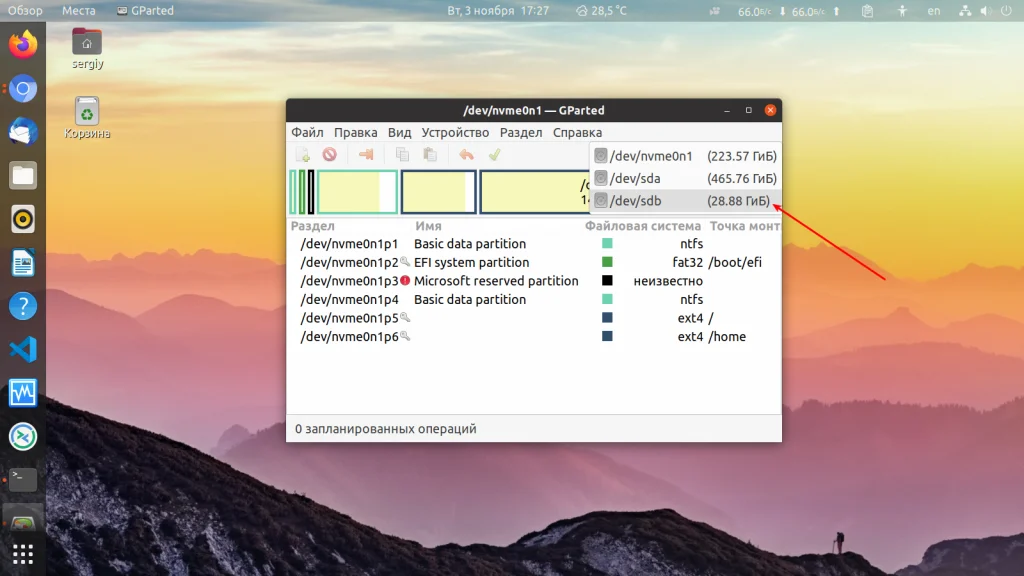Image resolution: width=1024 pixels, height=576 pixels.
Task: Open Firefox from the dock
Action: (x=23, y=44)
